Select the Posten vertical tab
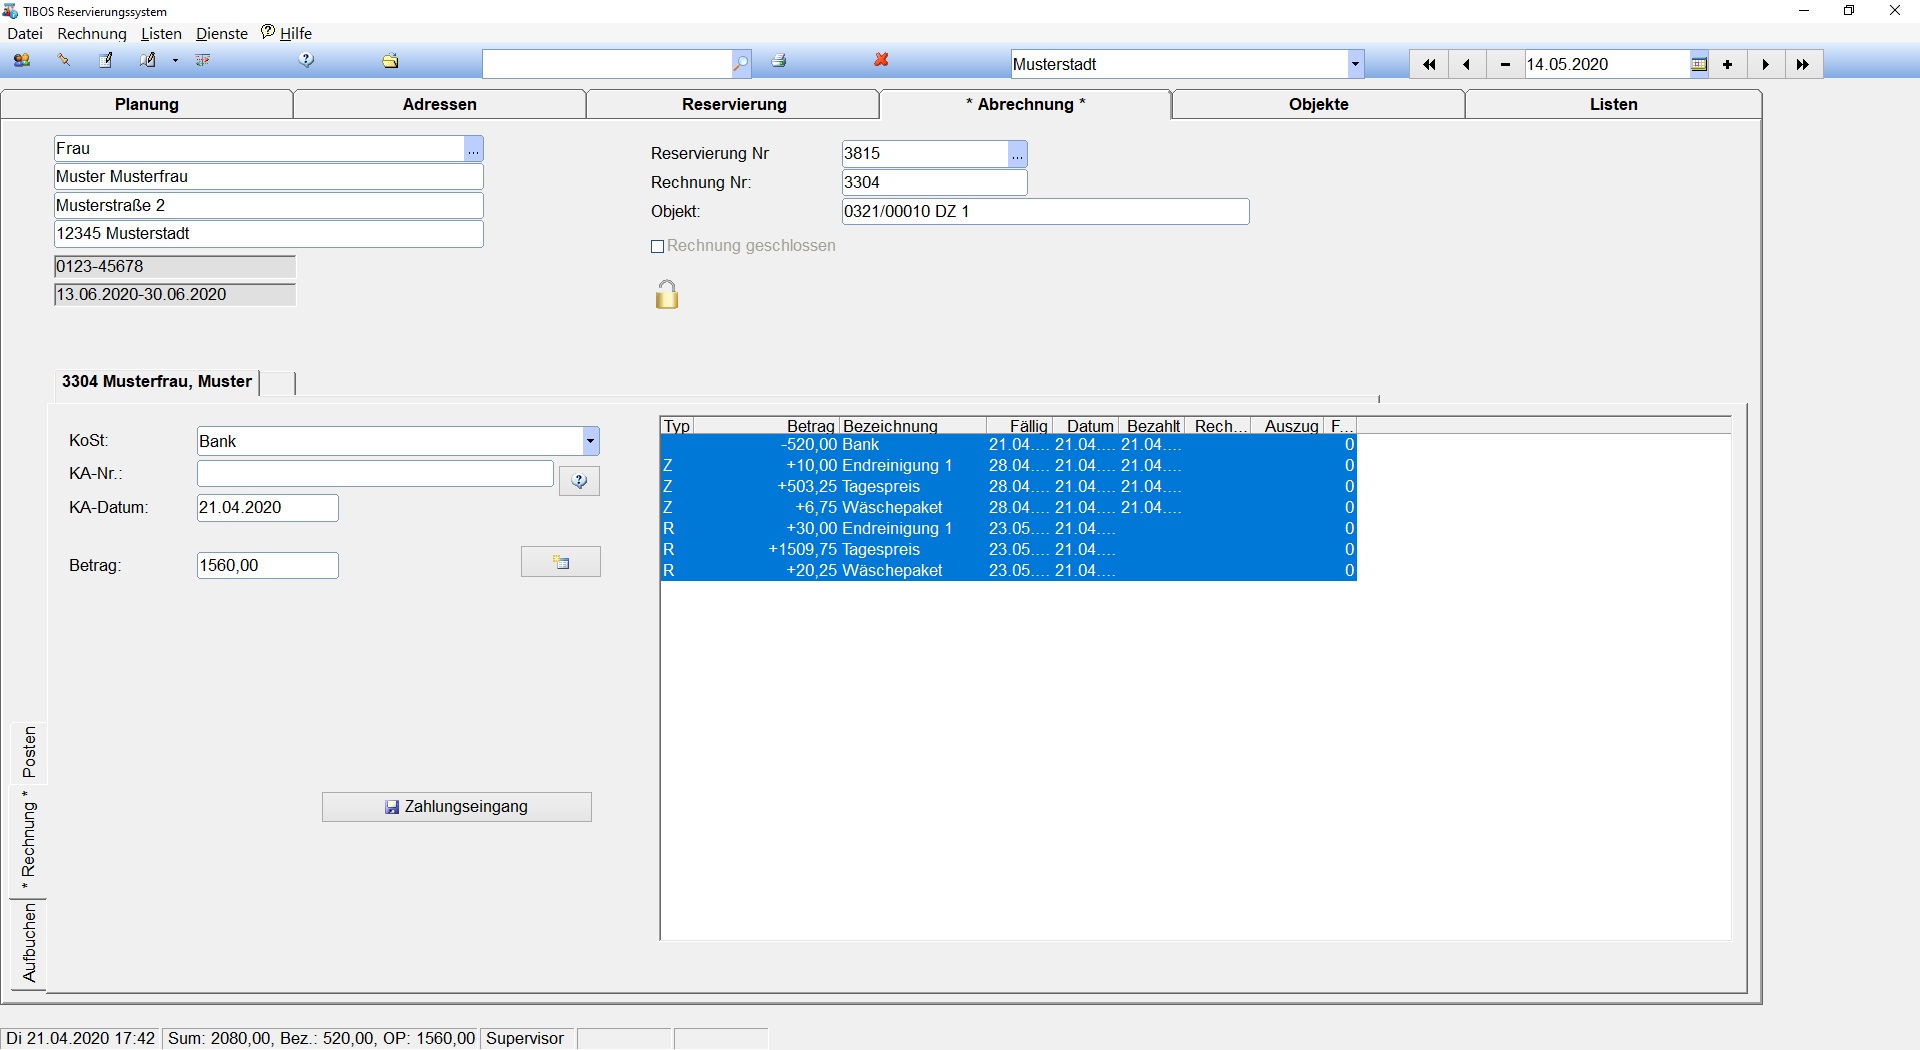This screenshot has width=1920, height=1050. click(x=29, y=753)
